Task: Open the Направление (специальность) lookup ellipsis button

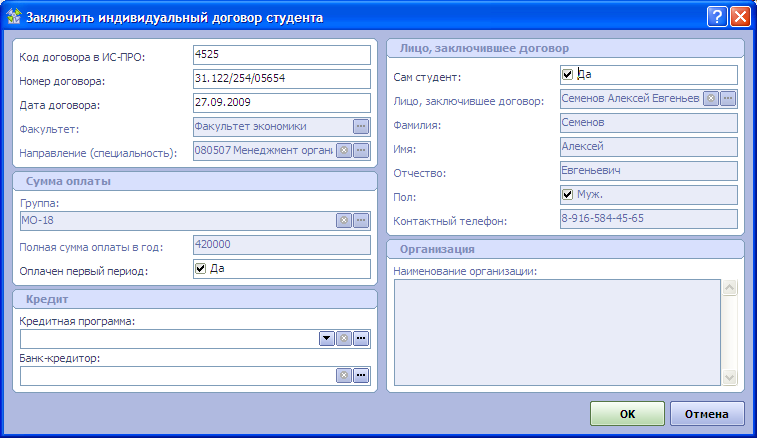Action: [361, 151]
